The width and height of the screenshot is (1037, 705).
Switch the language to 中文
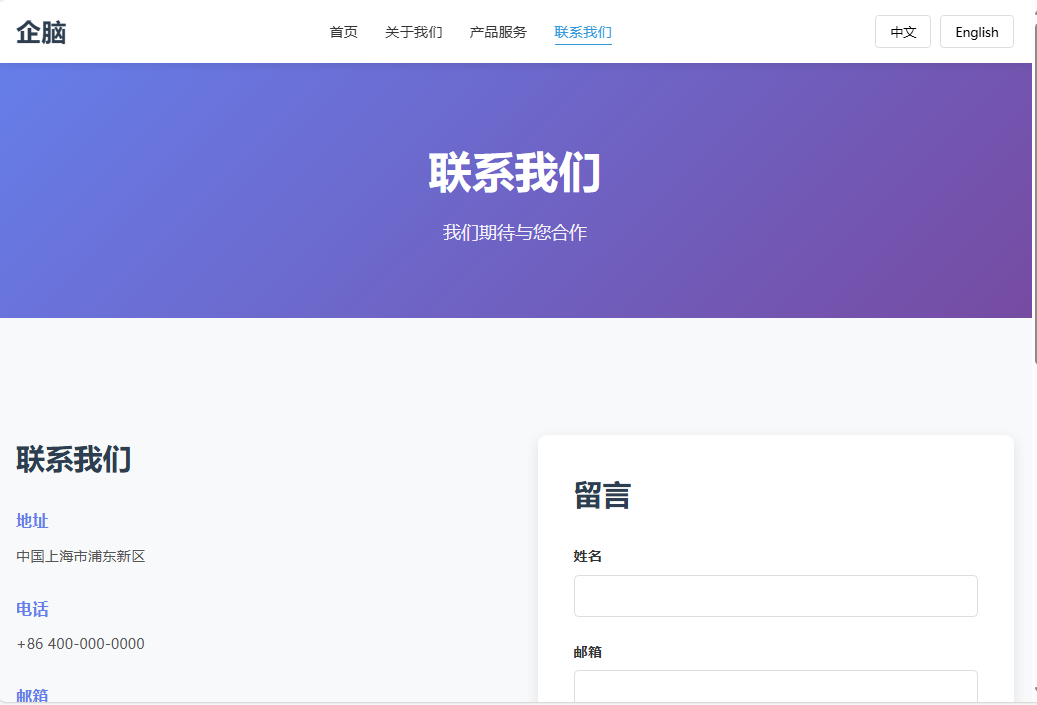(x=903, y=32)
